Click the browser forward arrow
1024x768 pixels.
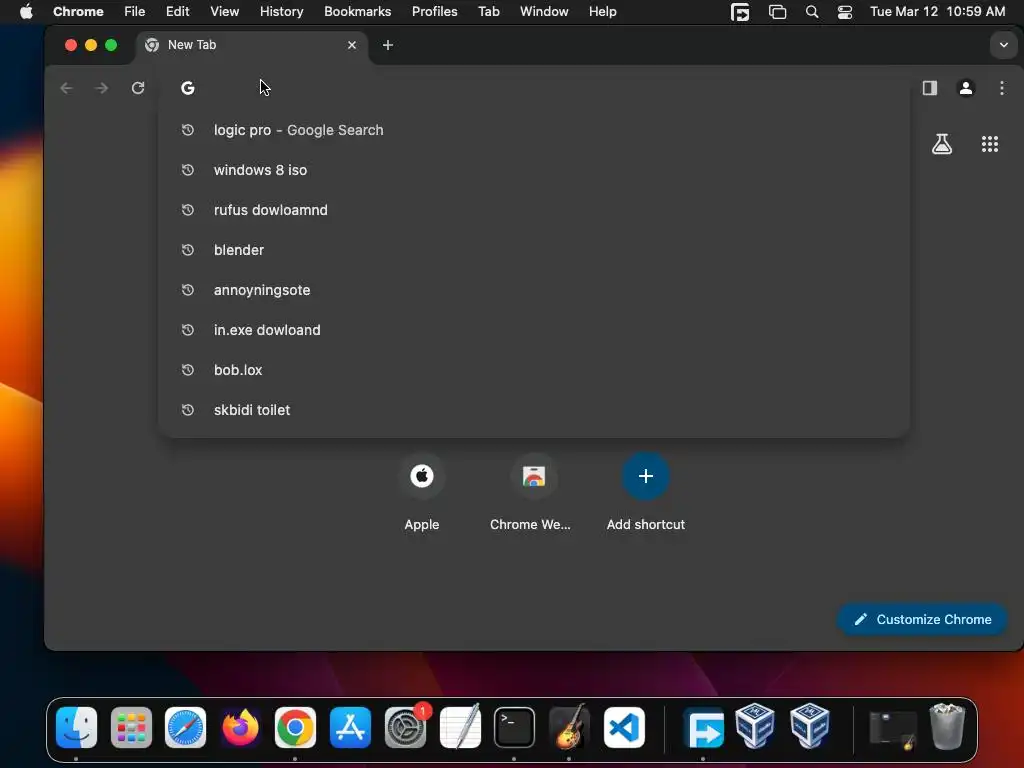[102, 88]
